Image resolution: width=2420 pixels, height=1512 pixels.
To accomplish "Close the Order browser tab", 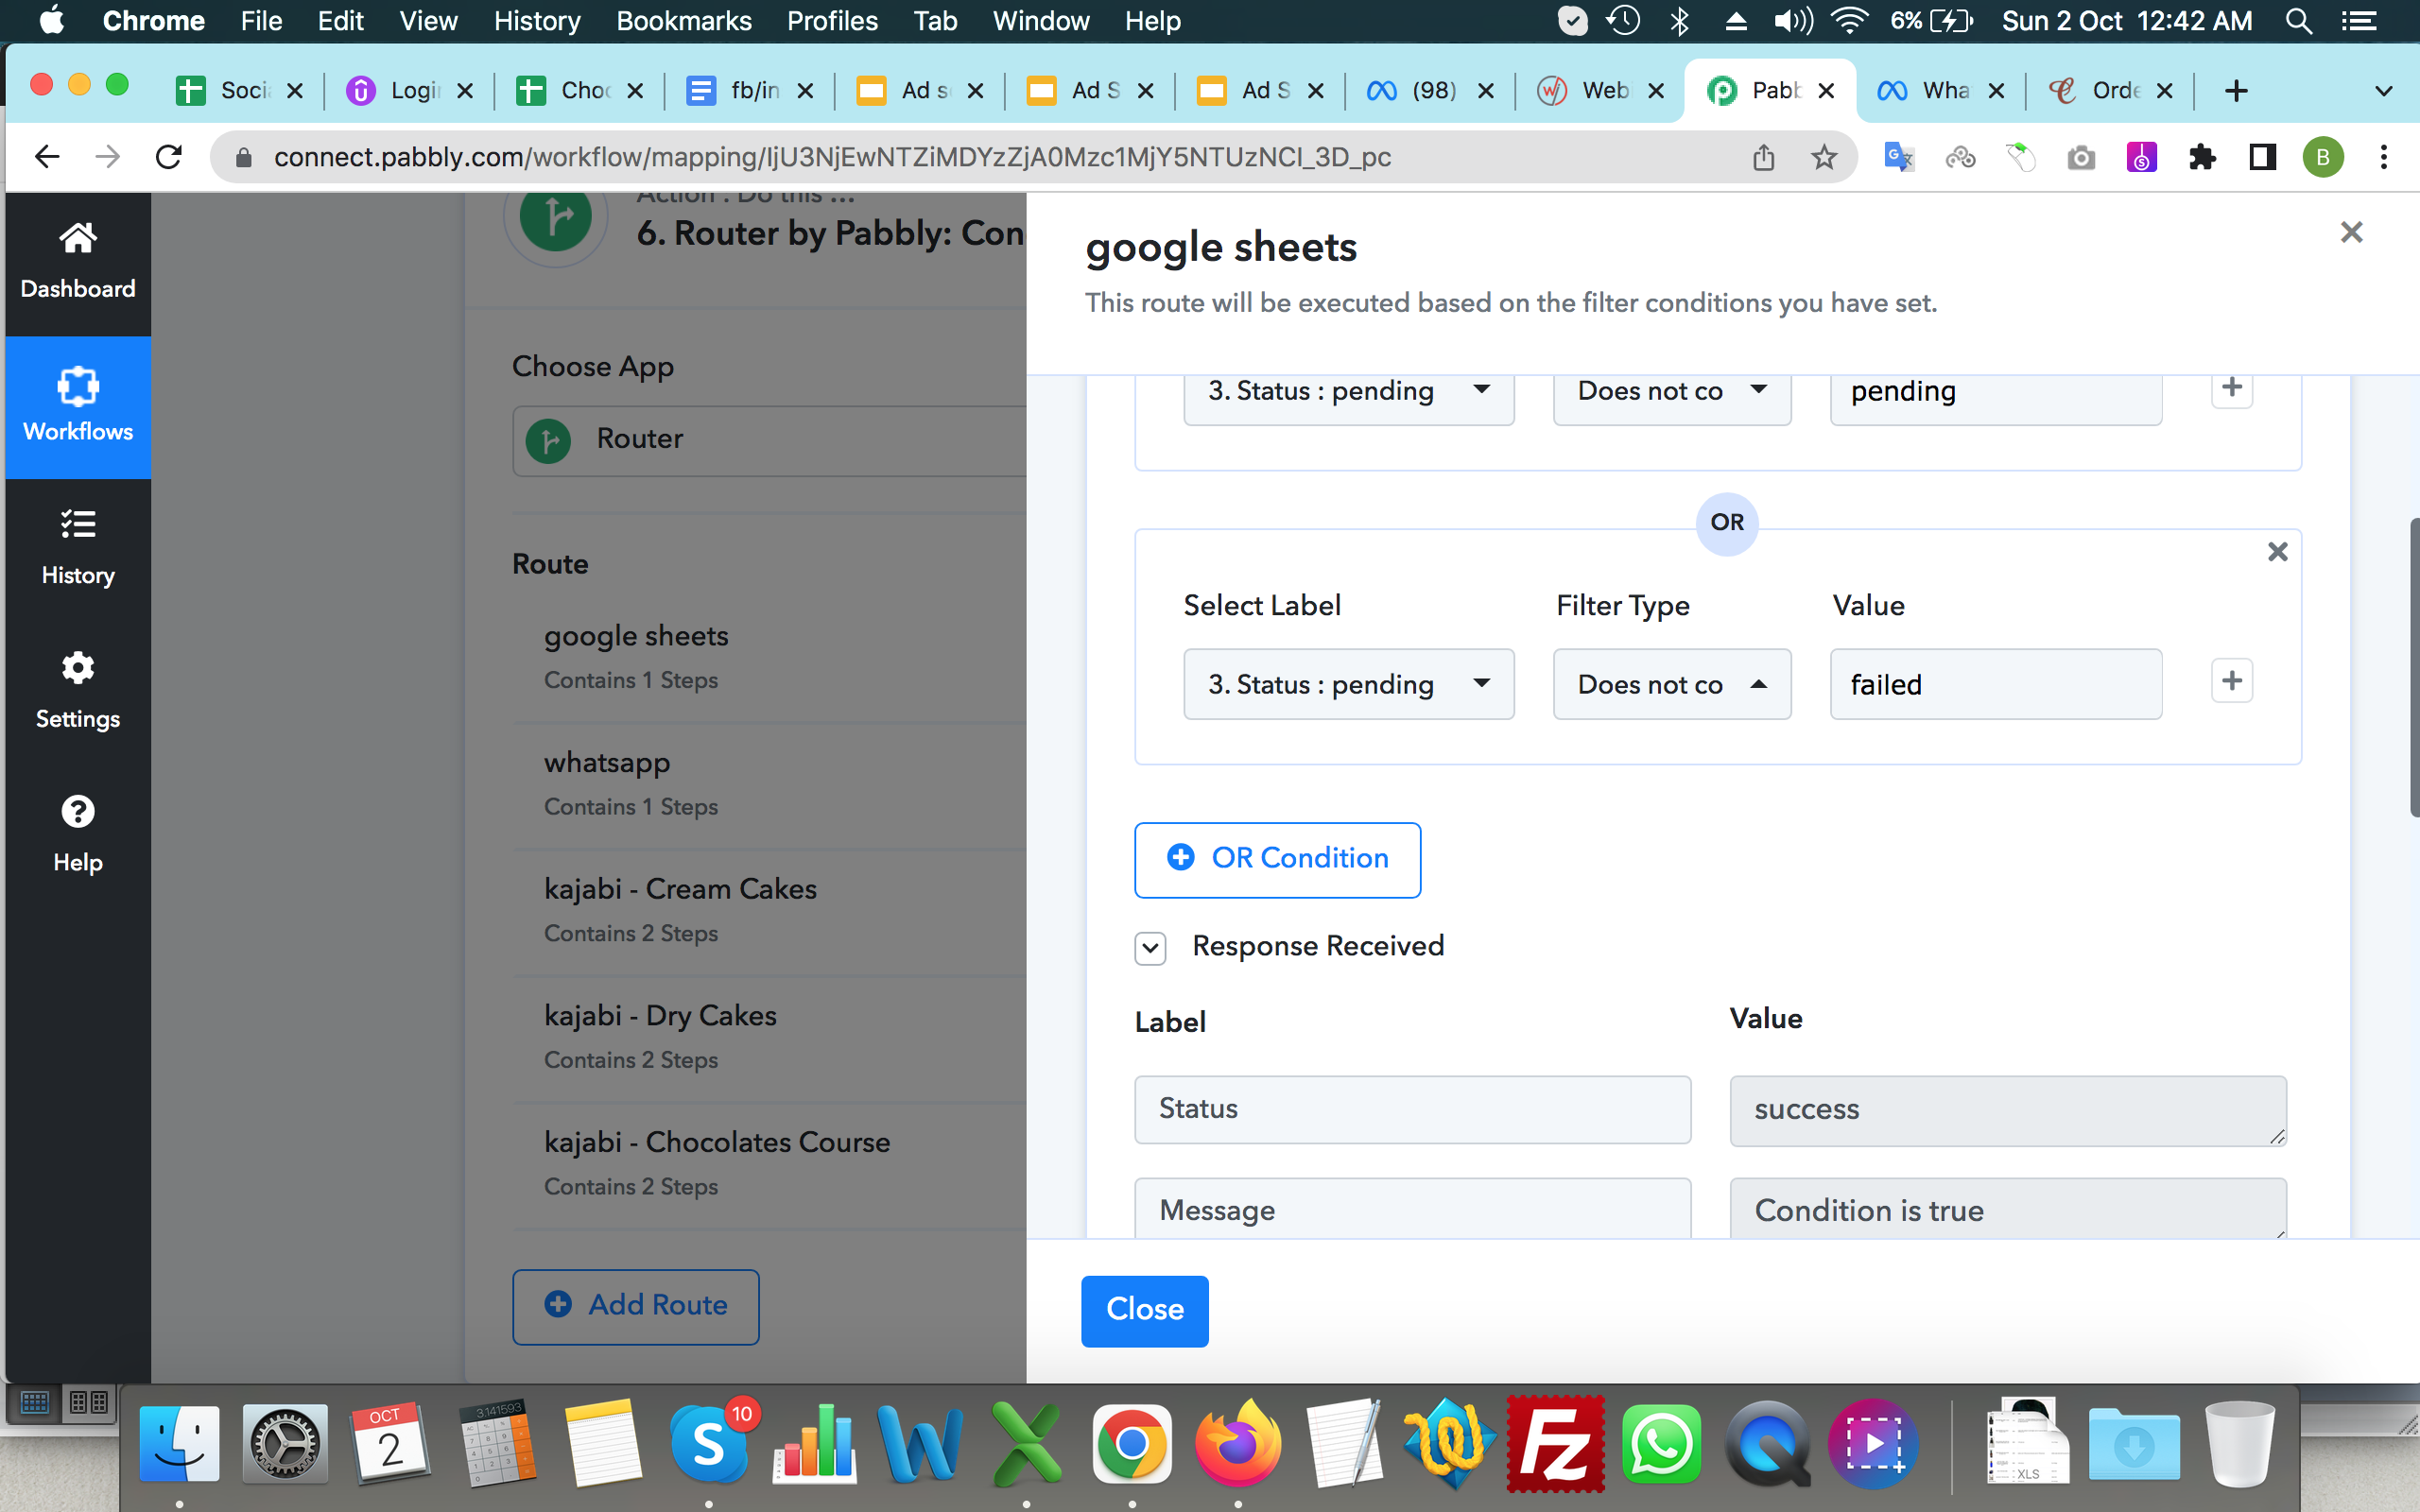I will [x=2165, y=91].
